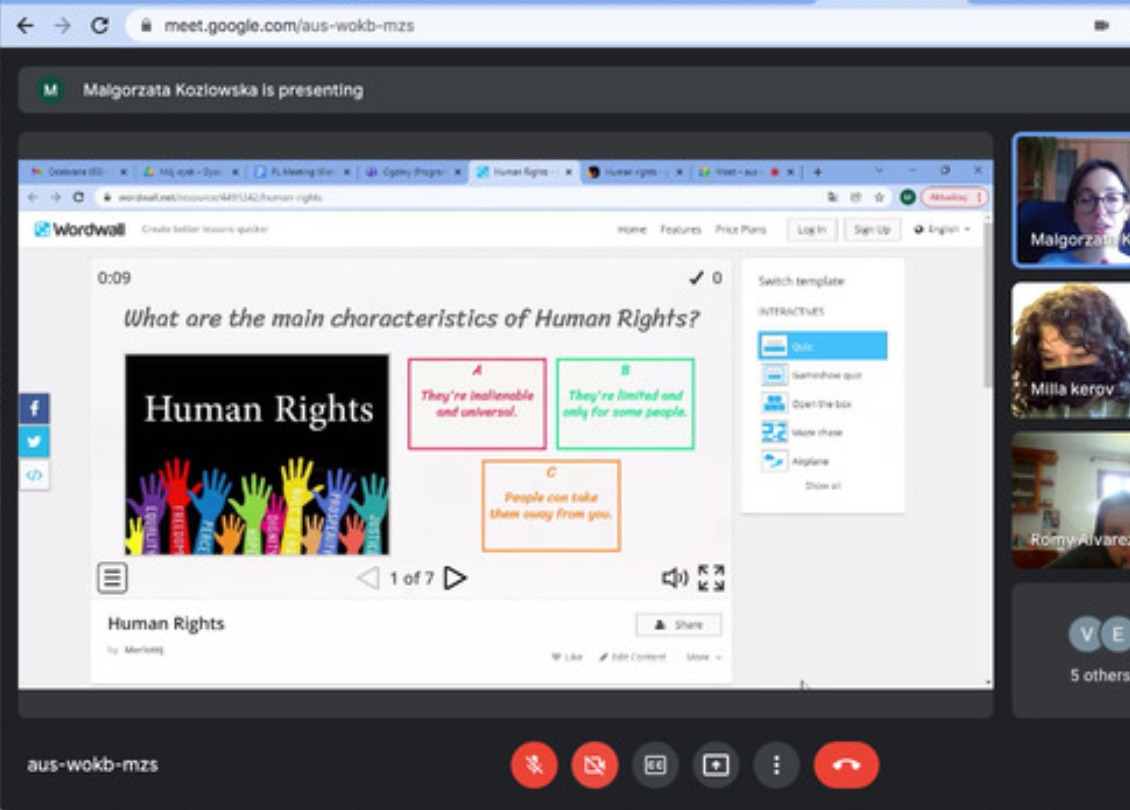Select answer C orange box
Viewport: 1130px width, 810px height.
(551, 505)
